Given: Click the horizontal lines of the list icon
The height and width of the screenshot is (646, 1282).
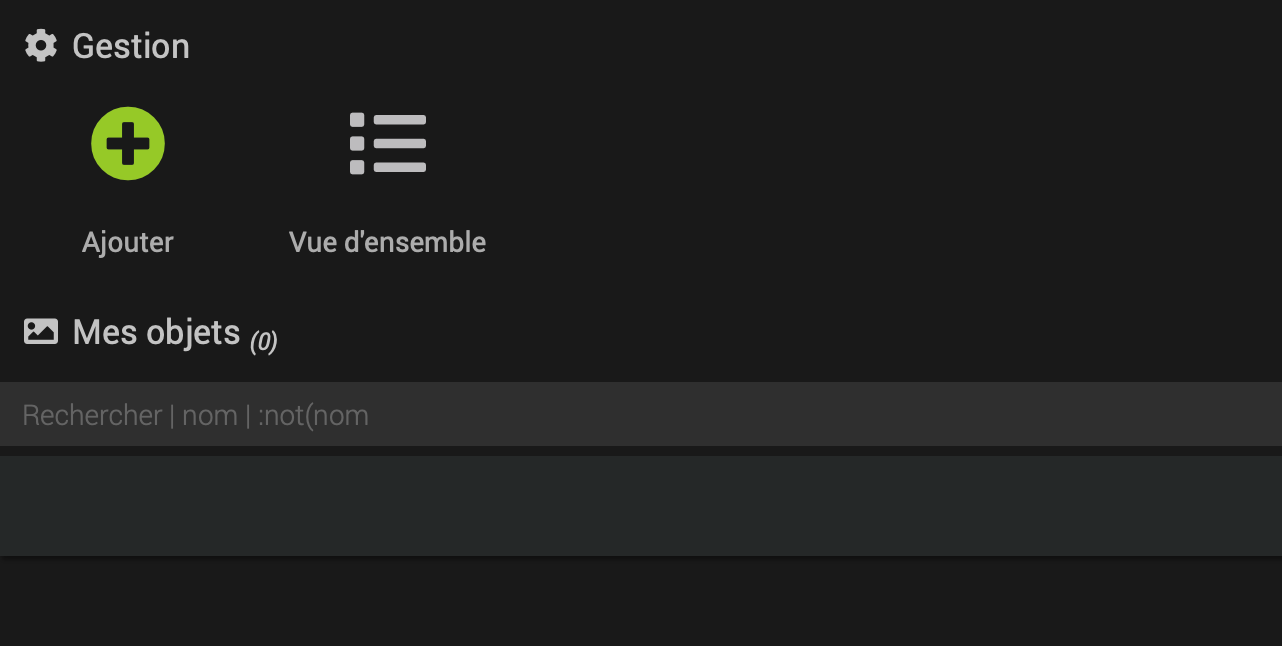Looking at the screenshot, I should pyautogui.click(x=400, y=143).
